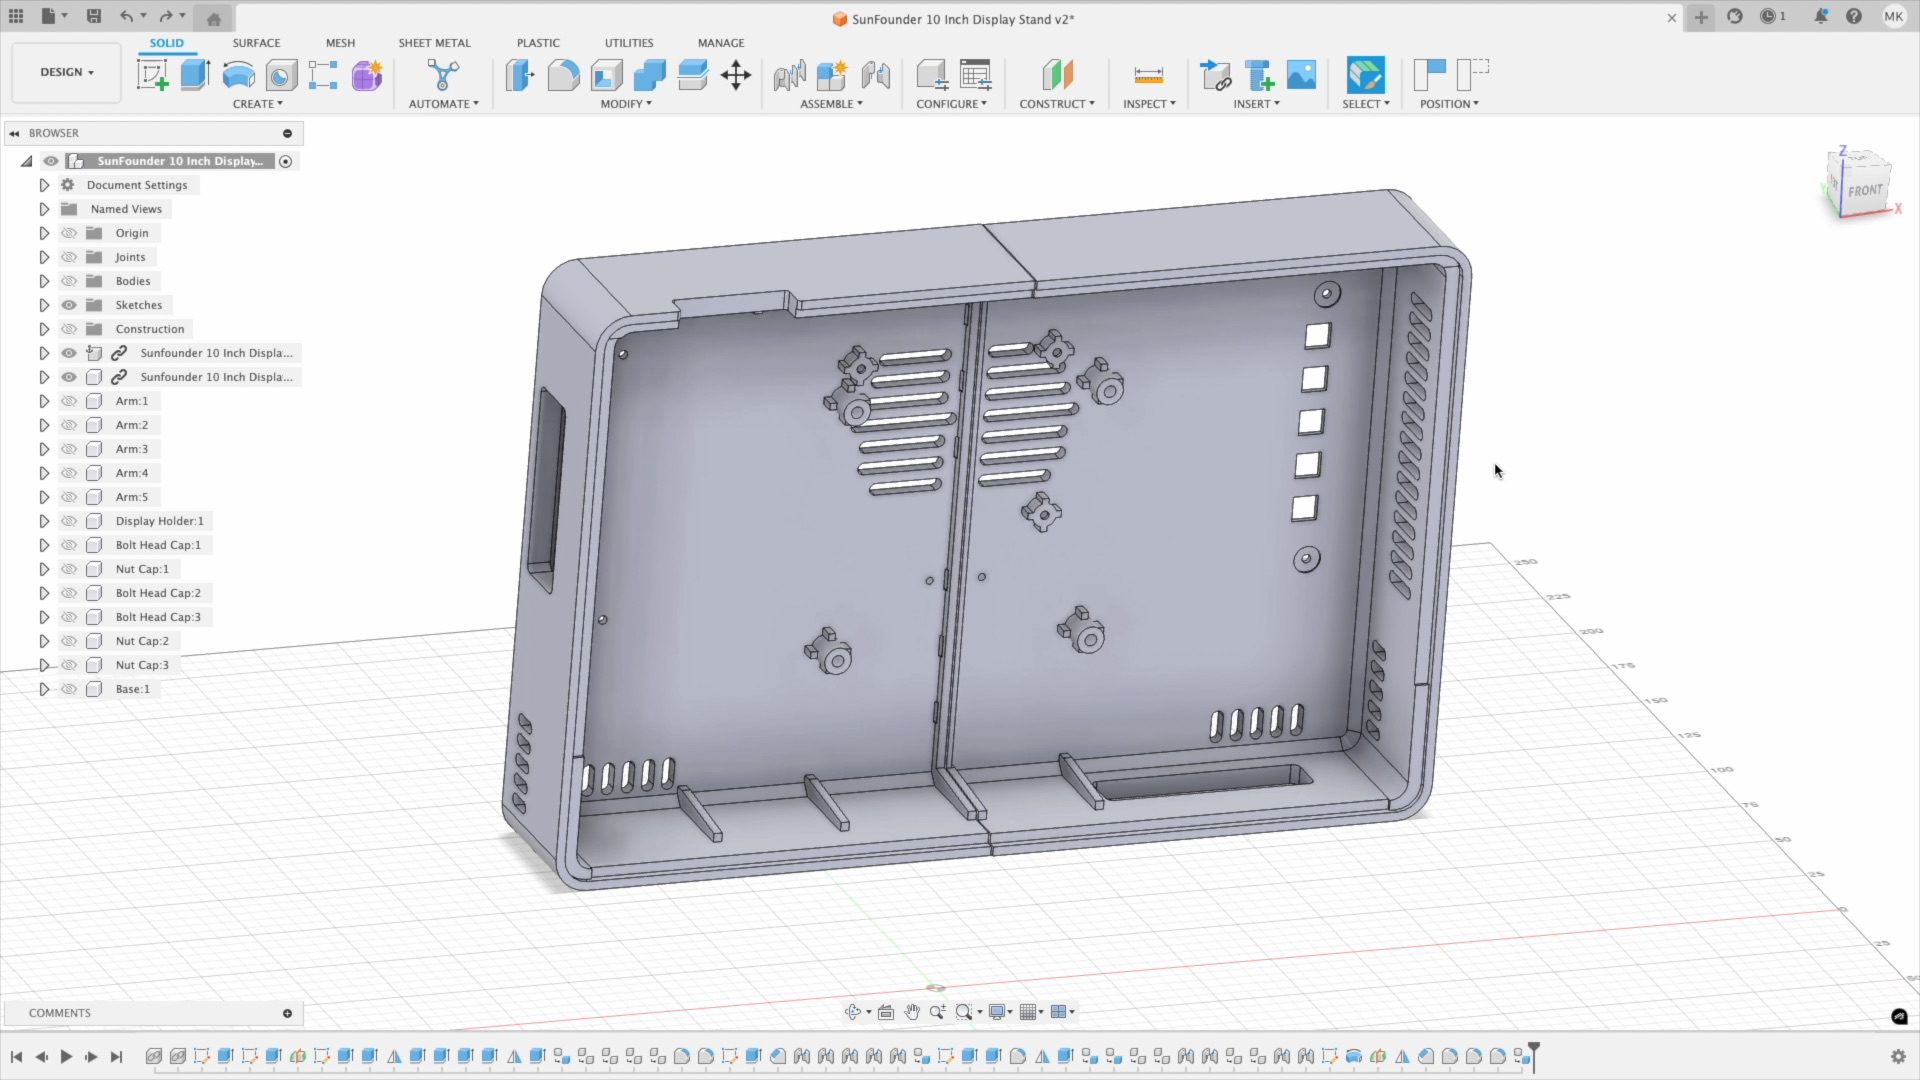Switch to the SURFACE tab

tap(256, 43)
